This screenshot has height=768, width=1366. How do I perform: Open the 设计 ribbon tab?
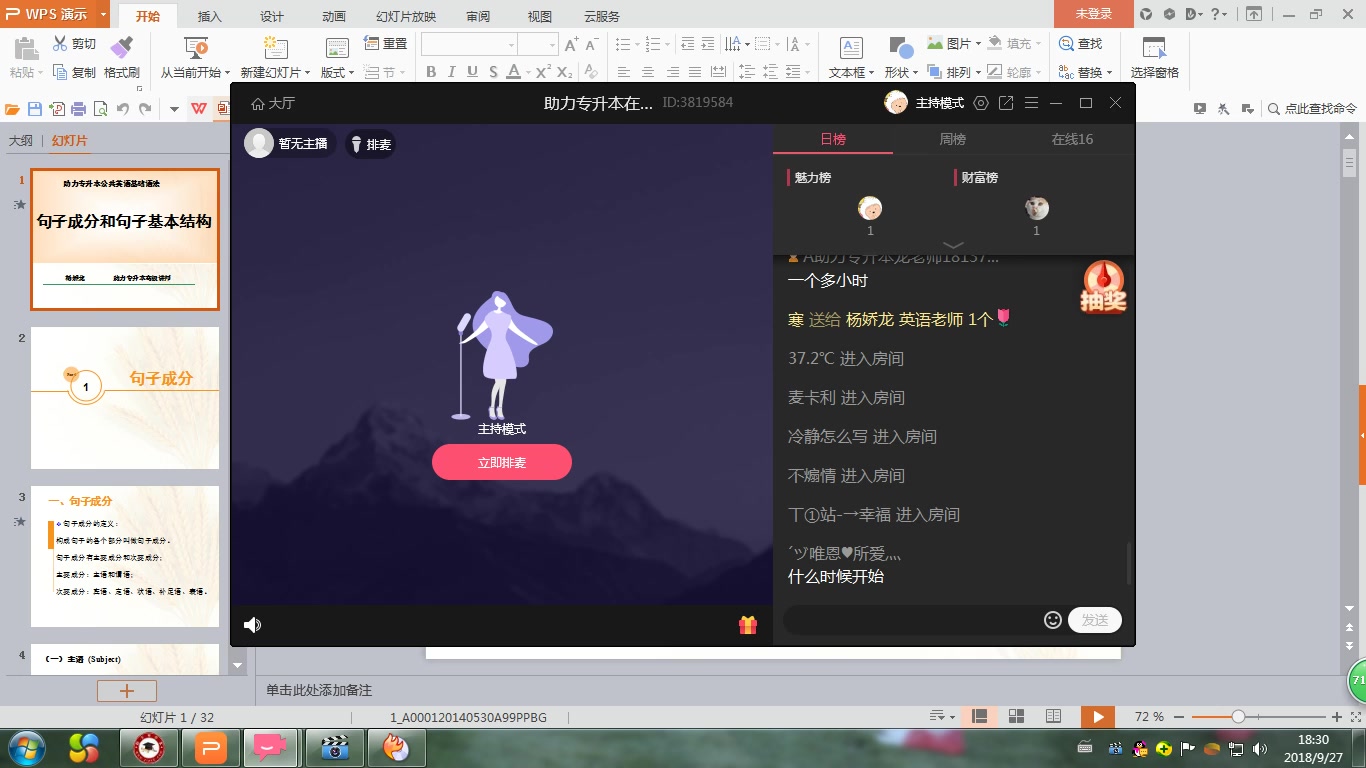(271, 16)
